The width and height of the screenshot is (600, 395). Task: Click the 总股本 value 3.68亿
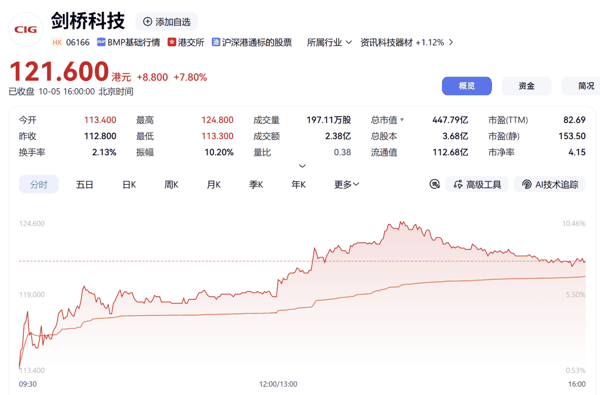point(455,136)
